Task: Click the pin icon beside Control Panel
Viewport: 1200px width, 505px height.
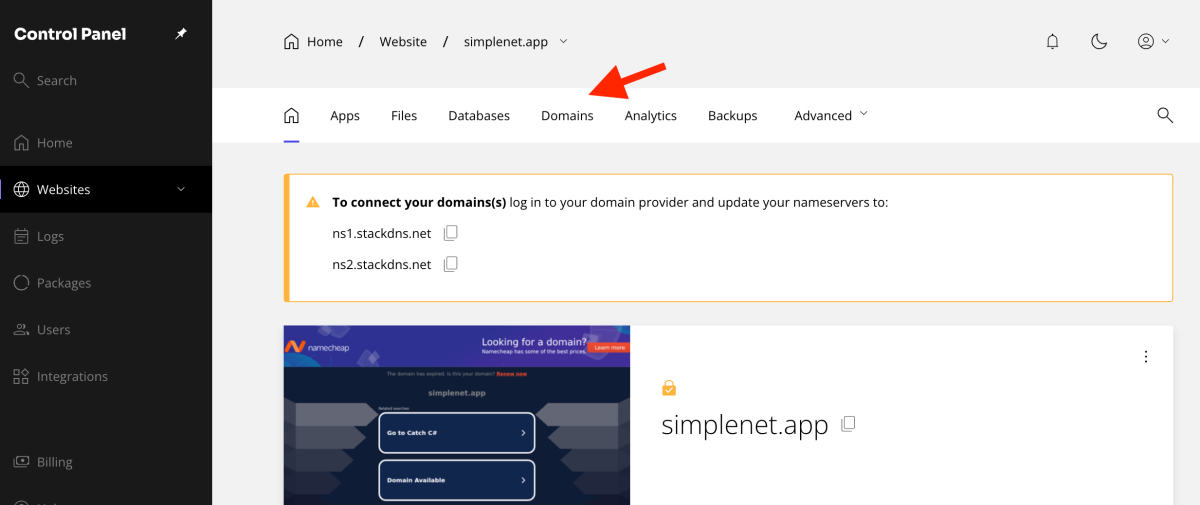Action: click(181, 34)
